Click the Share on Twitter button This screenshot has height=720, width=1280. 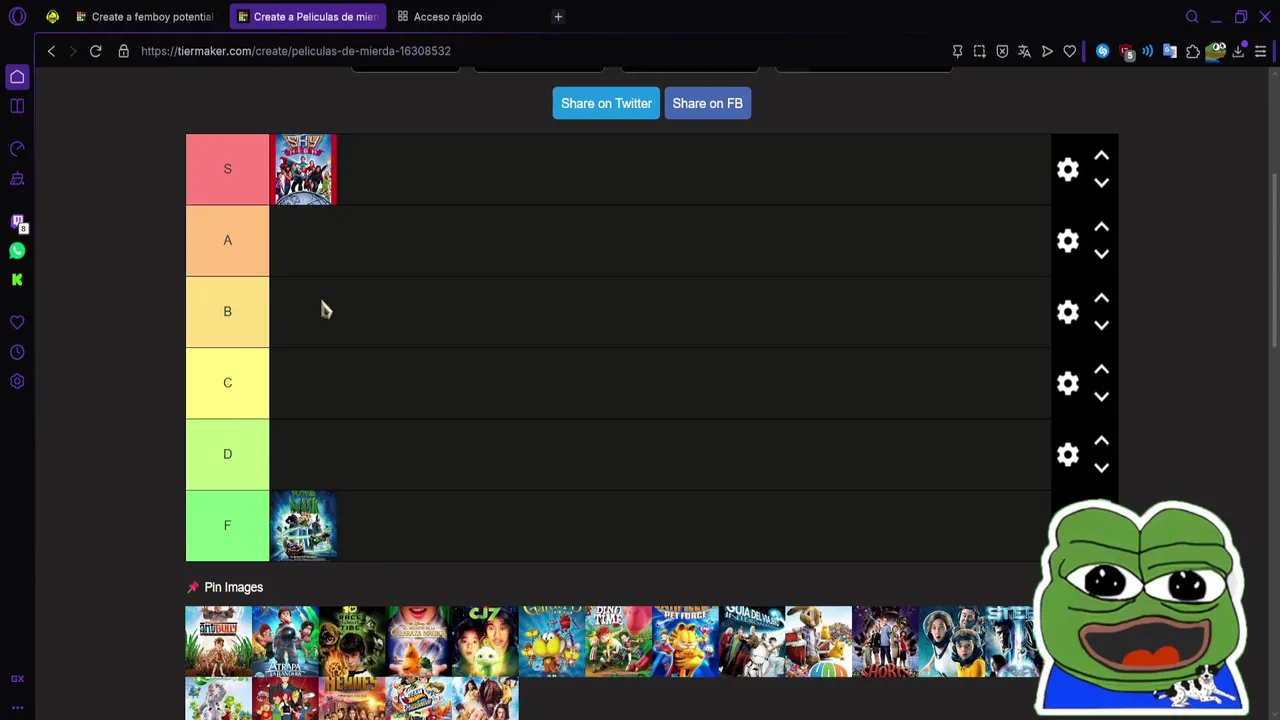pyautogui.click(x=606, y=103)
